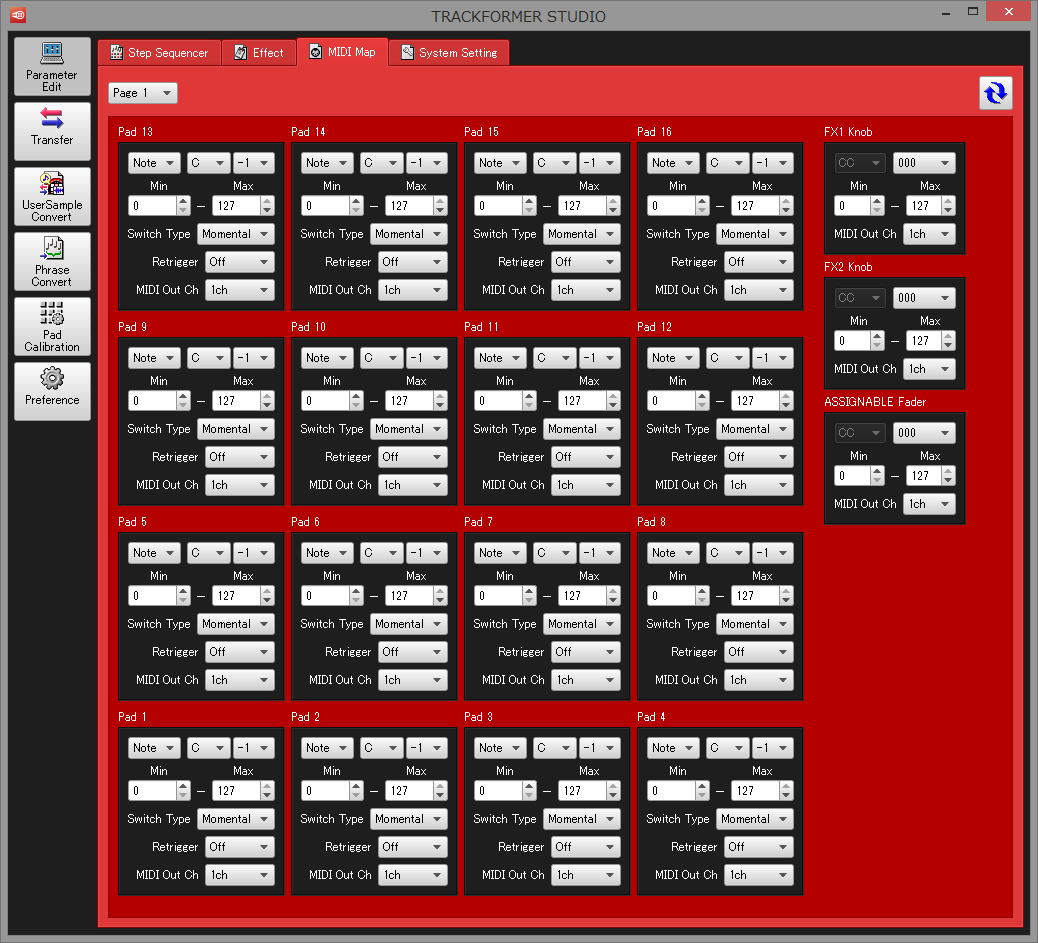Viewport: 1038px width, 943px height.
Task: Open ASSIGNABLE Fader MIDI Out Ch dropdown
Action: coord(929,504)
